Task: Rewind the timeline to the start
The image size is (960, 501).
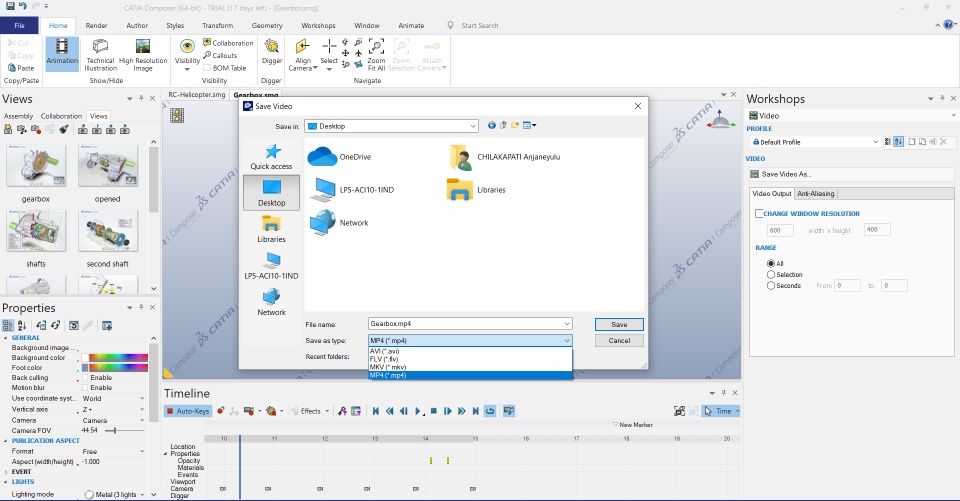Action: coord(375,412)
